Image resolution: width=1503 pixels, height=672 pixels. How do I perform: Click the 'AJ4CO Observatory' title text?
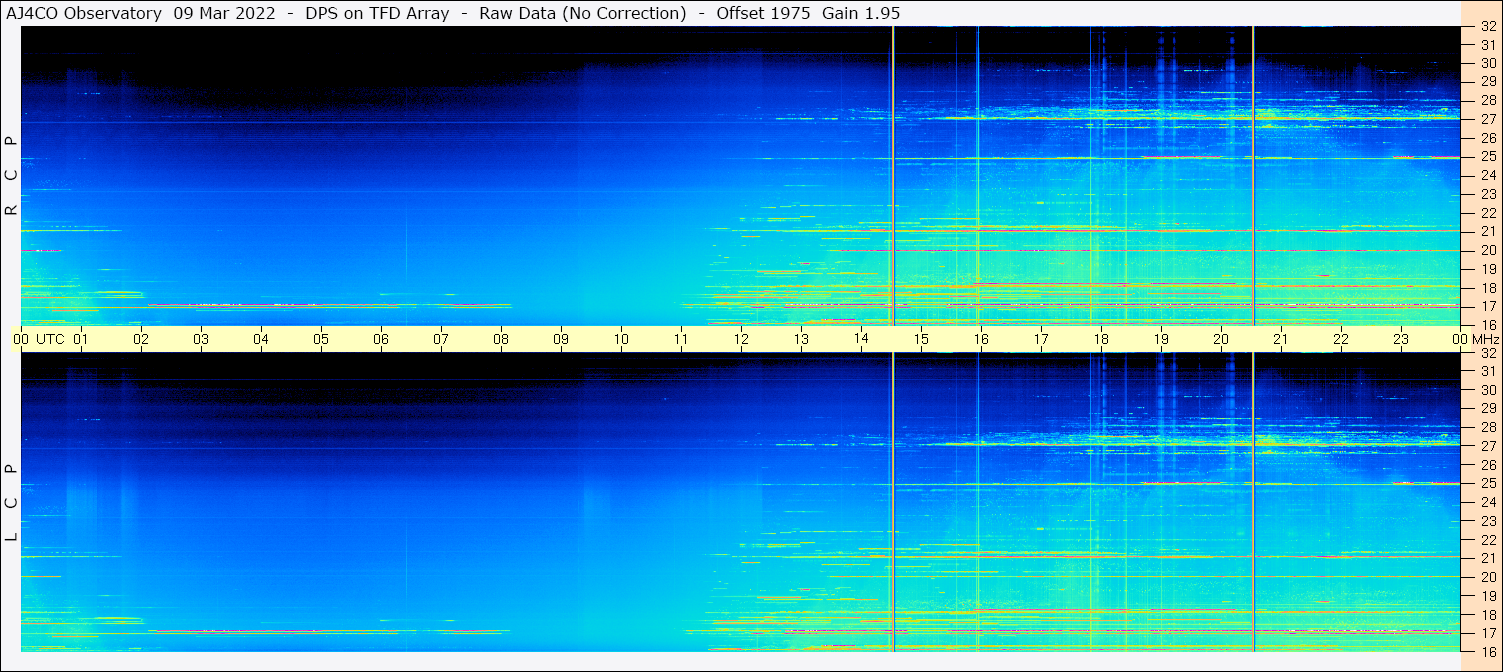click(x=84, y=13)
